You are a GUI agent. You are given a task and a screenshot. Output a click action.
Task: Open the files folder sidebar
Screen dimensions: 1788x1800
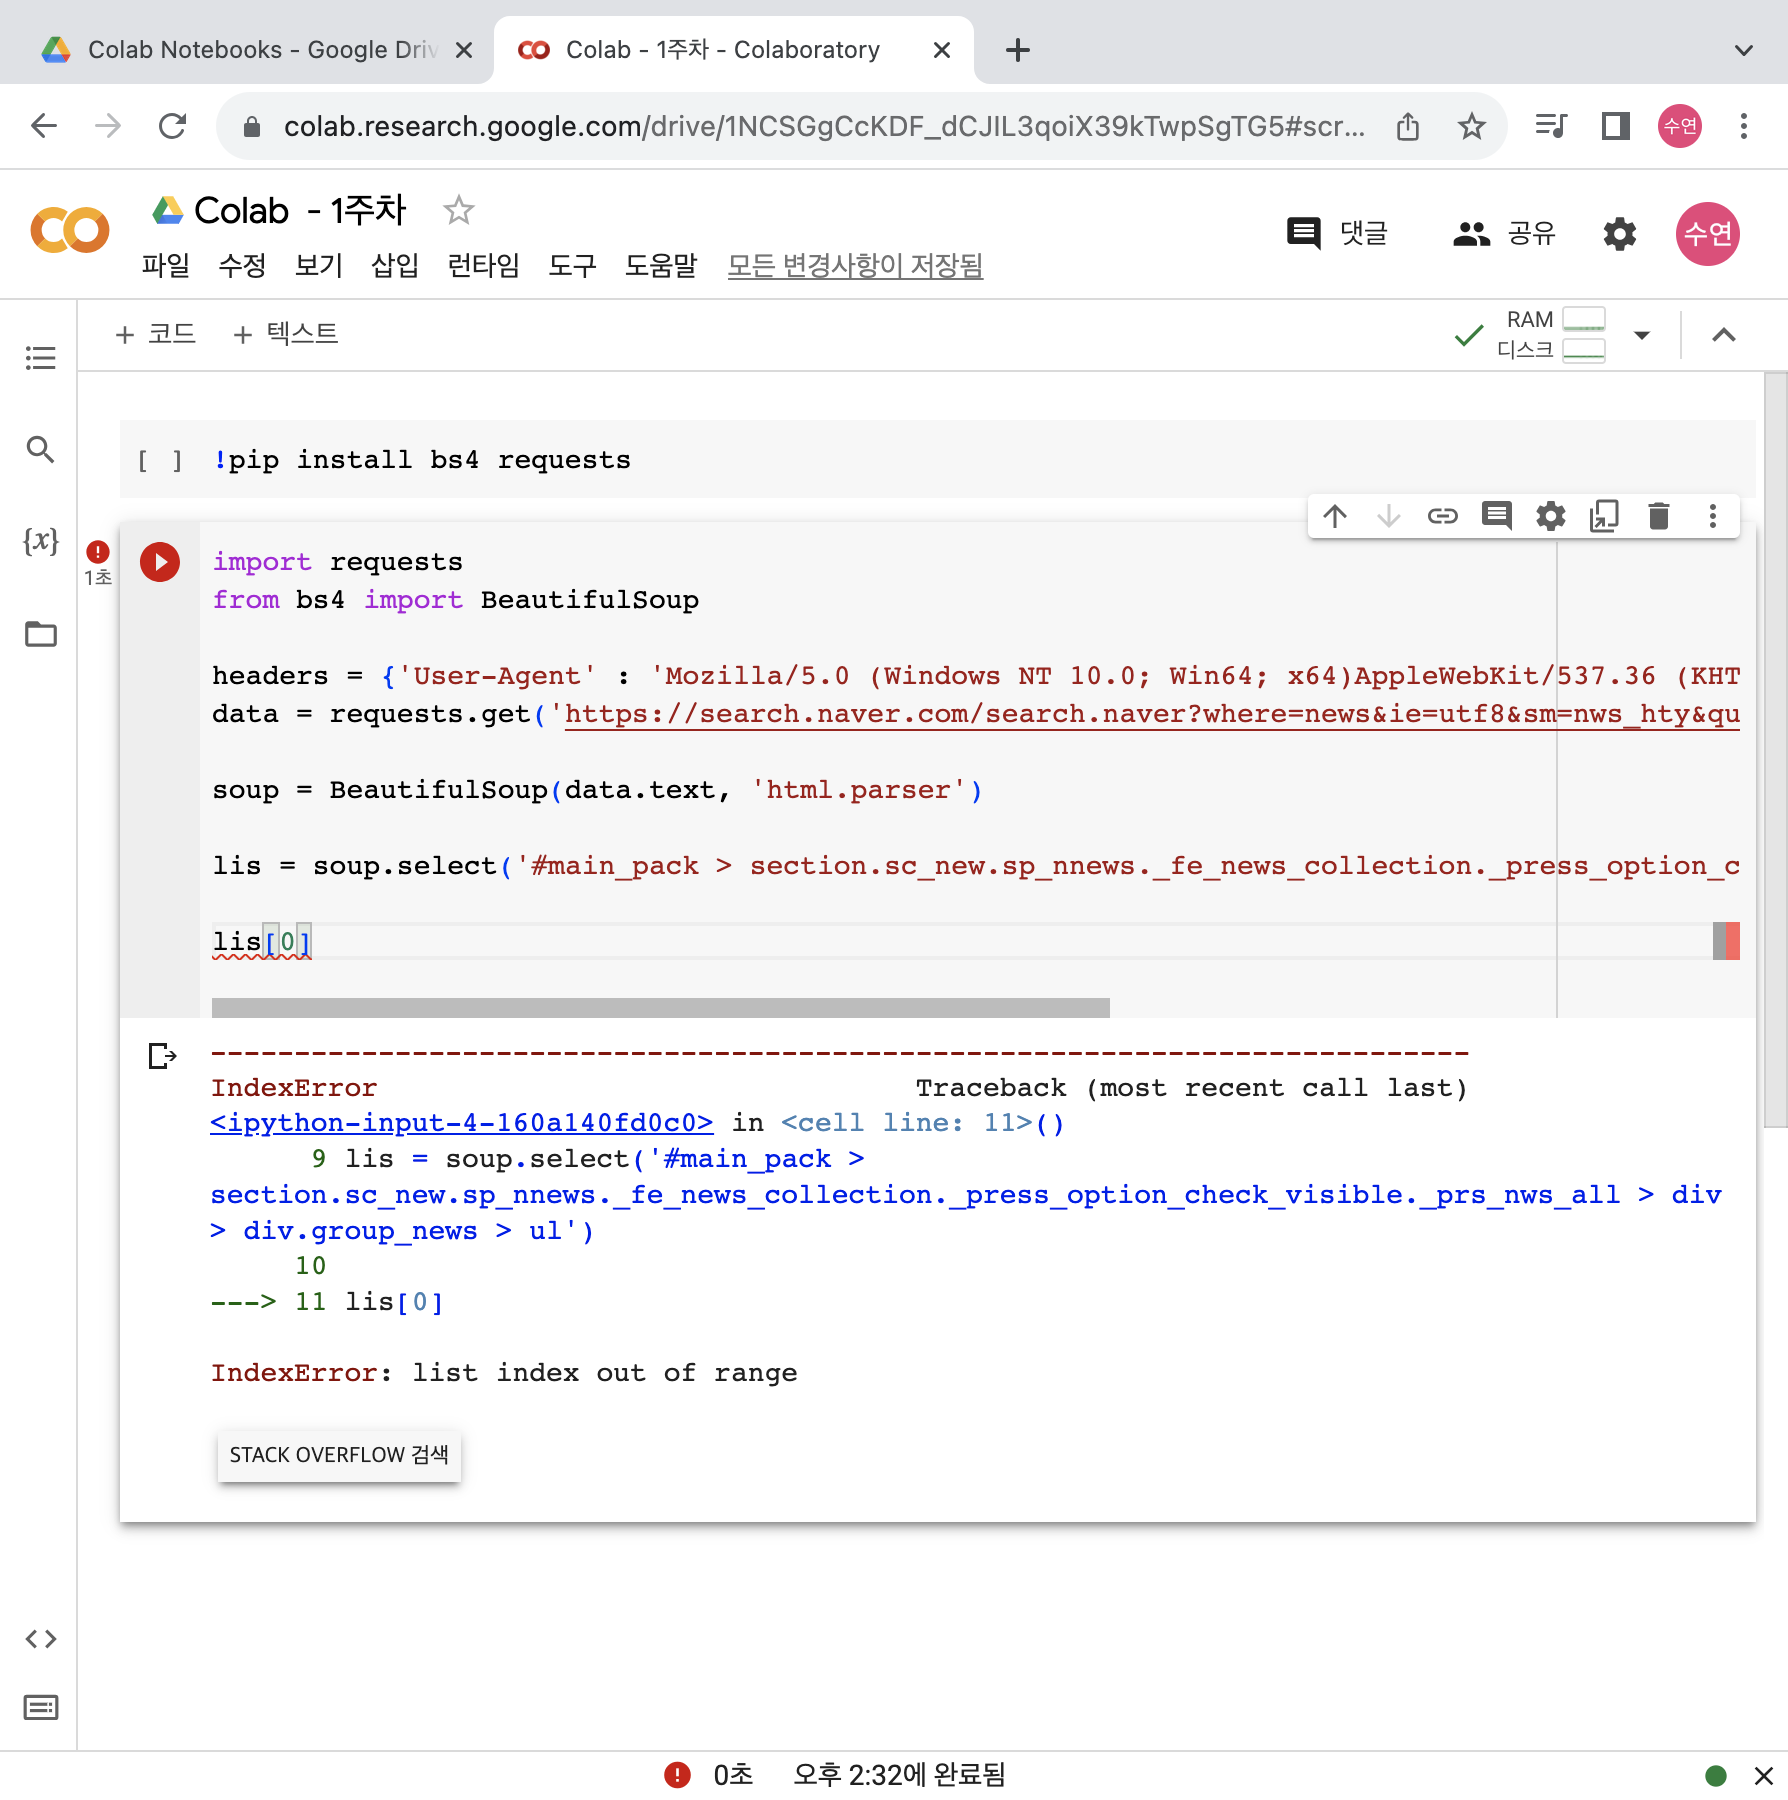tap(40, 634)
